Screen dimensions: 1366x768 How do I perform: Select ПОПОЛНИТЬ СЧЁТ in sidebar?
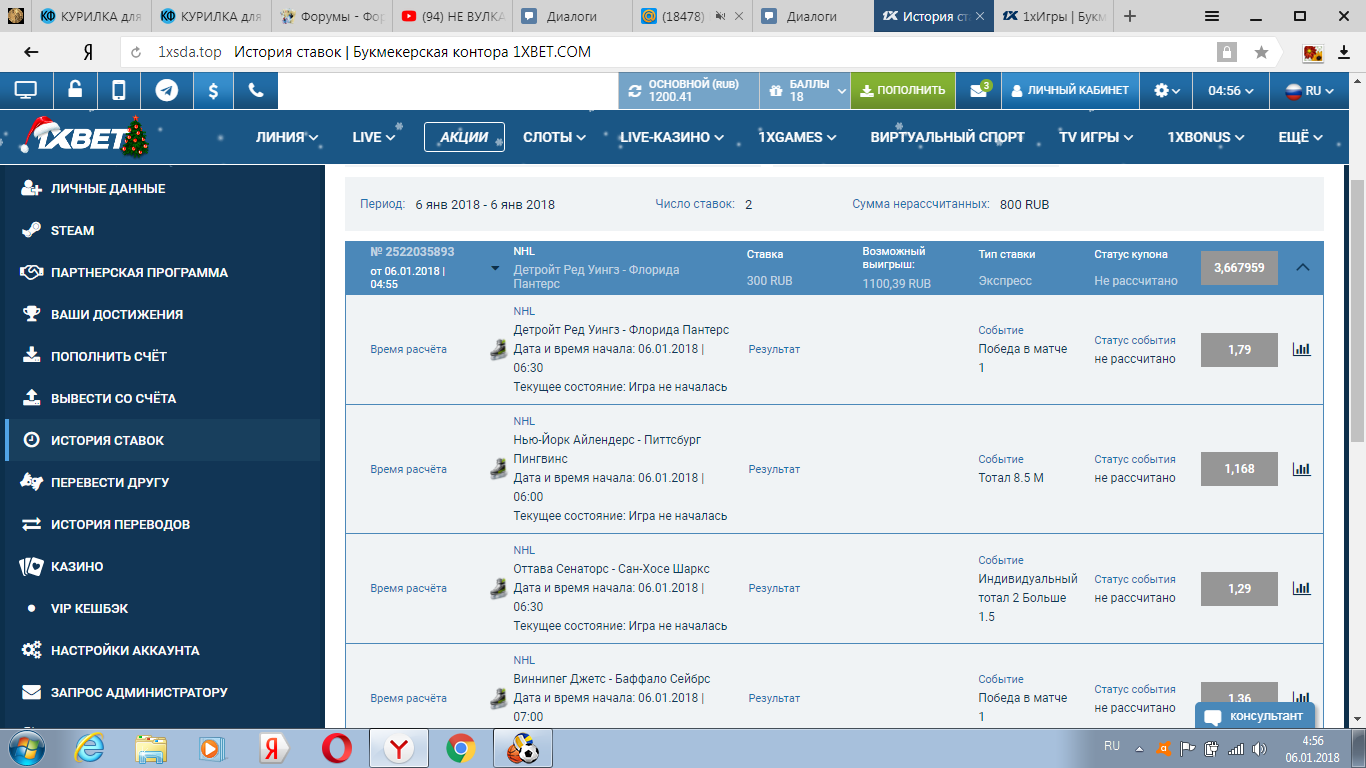(x=162, y=356)
